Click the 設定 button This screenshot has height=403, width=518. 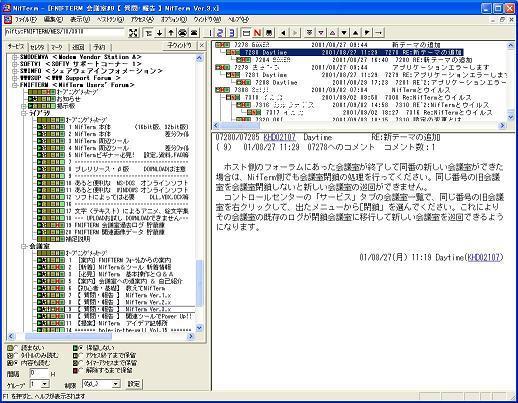coord(134,384)
